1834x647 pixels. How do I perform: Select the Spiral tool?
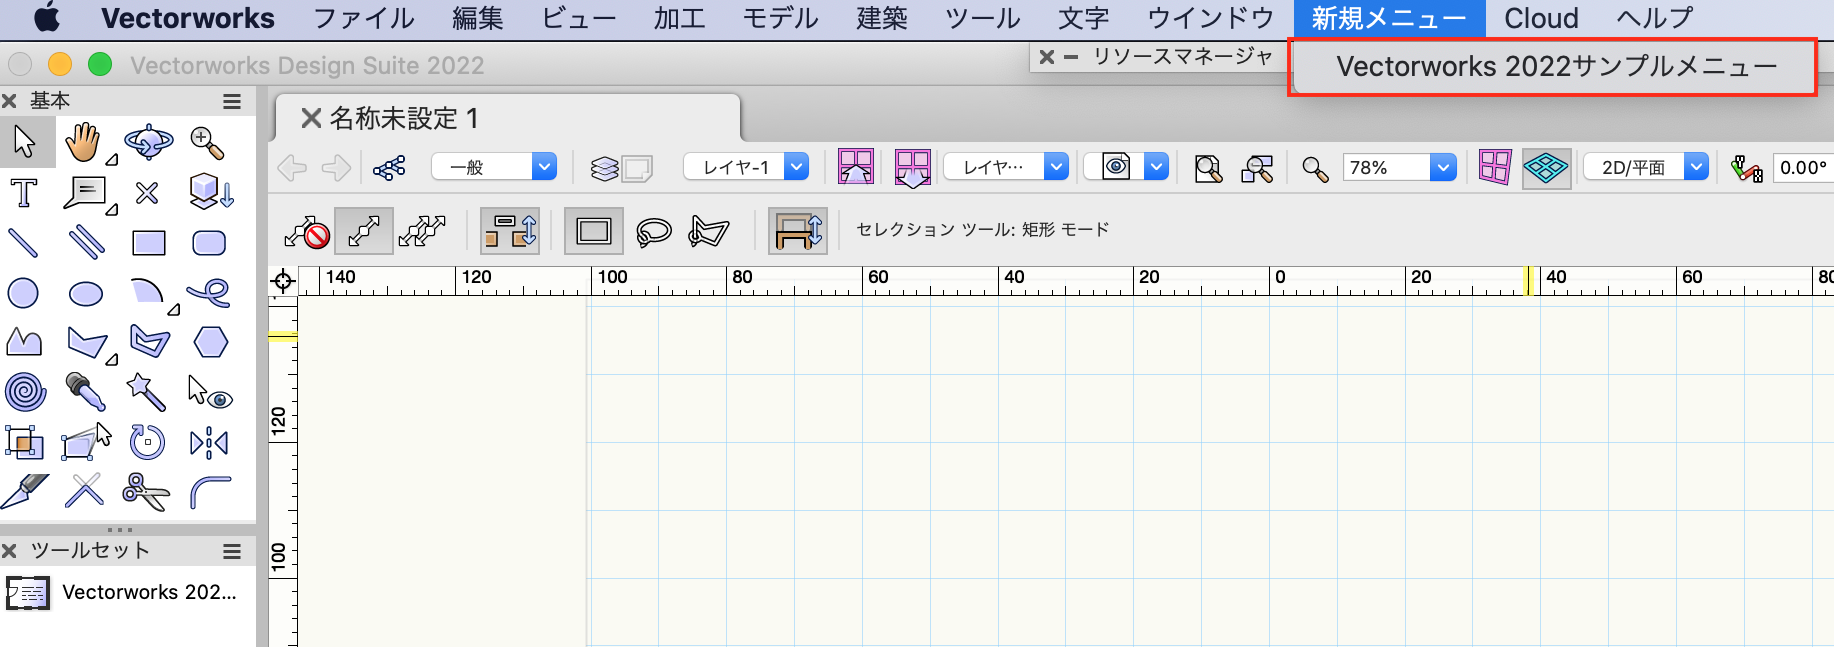point(25,391)
